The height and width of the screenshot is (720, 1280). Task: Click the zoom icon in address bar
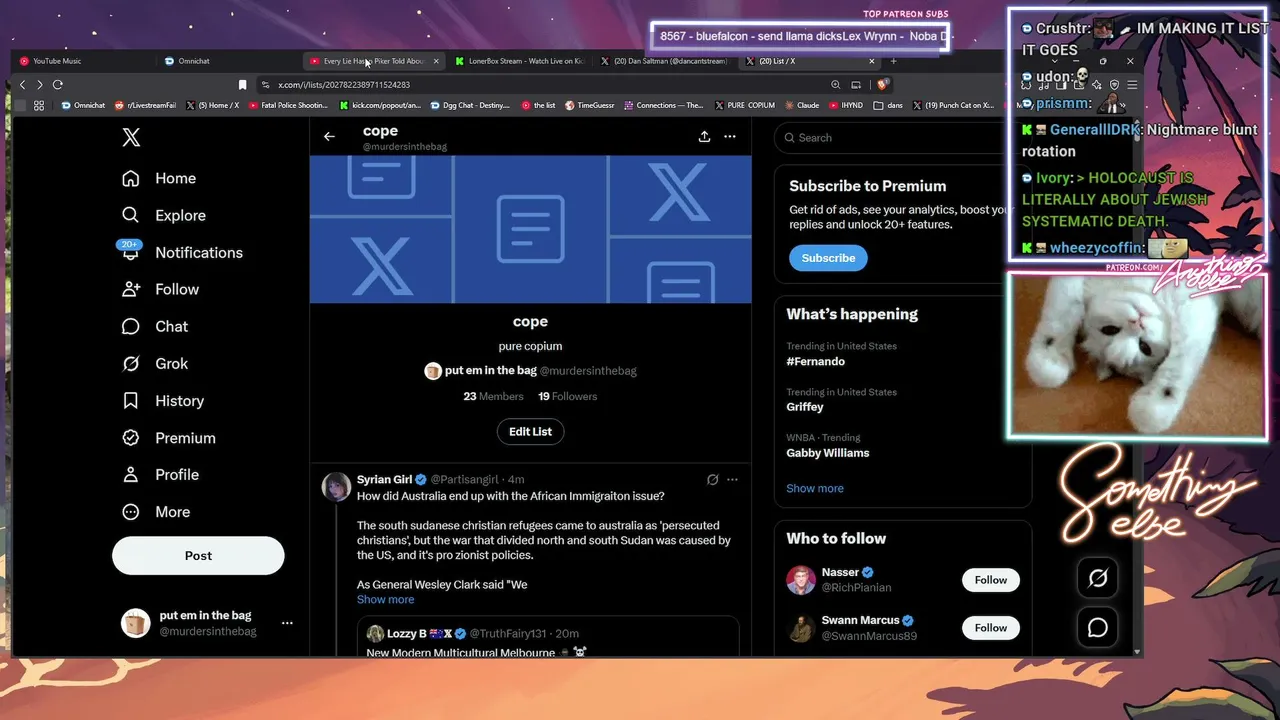[836, 85]
